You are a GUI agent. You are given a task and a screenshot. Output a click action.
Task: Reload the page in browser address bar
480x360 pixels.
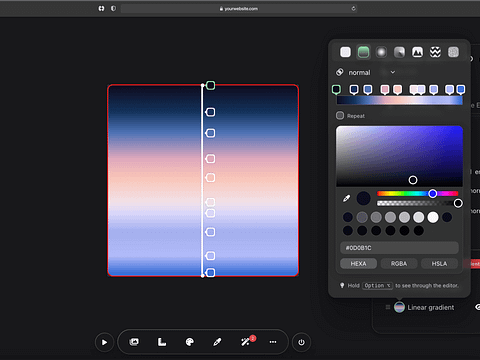tap(353, 9)
